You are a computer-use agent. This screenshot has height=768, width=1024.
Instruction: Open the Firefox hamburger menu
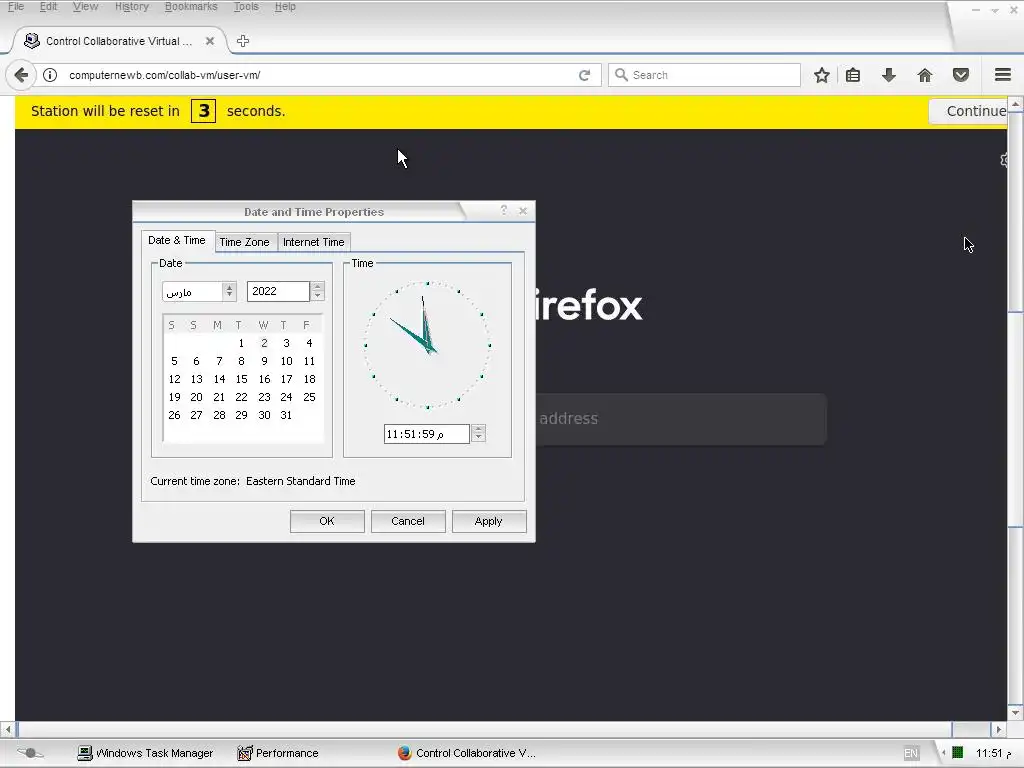(x=1003, y=74)
